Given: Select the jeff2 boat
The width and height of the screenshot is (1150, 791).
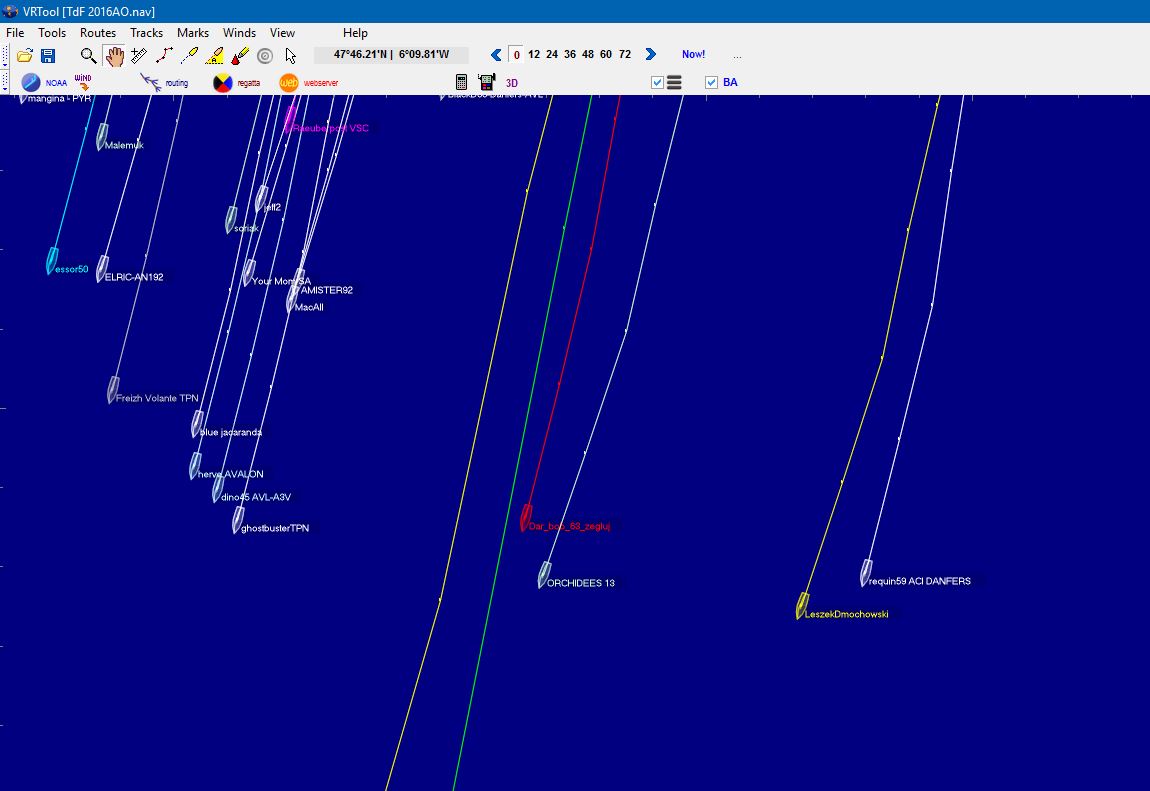Looking at the screenshot, I should [x=261, y=199].
